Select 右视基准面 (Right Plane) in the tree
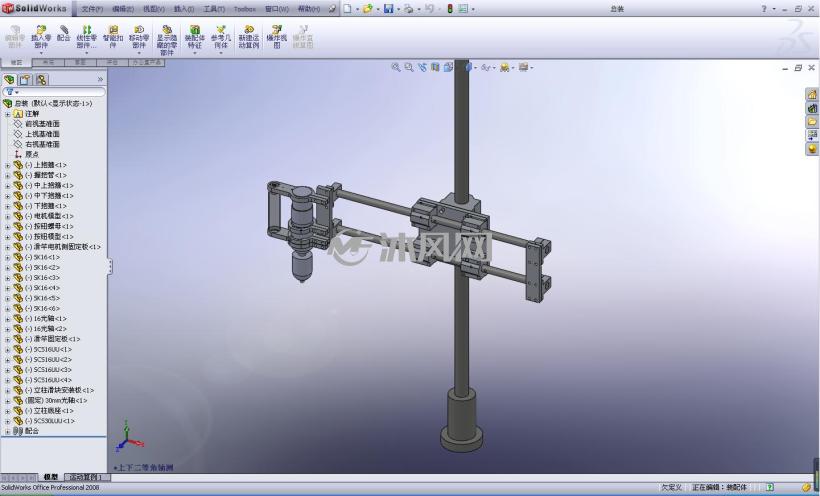Screen dimensions: 820x496 tap(42, 144)
